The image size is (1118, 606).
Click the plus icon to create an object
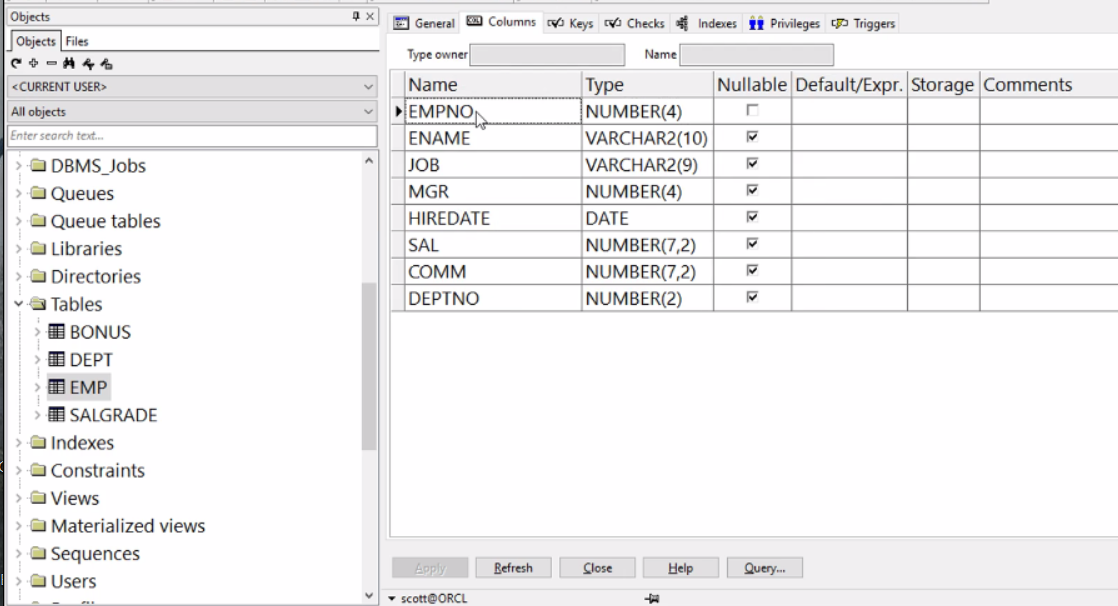click(x=34, y=63)
